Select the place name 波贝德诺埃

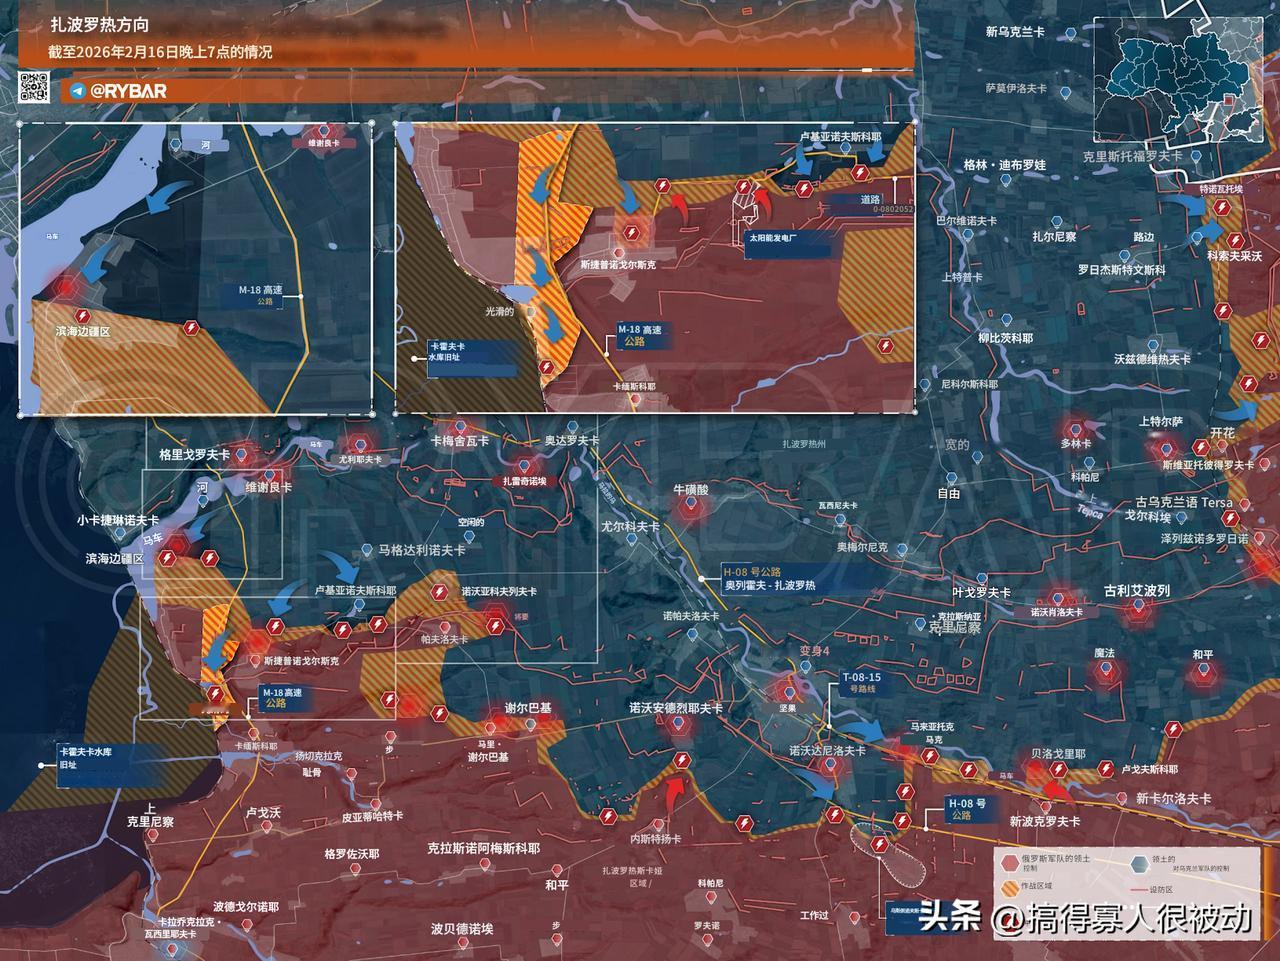462,929
